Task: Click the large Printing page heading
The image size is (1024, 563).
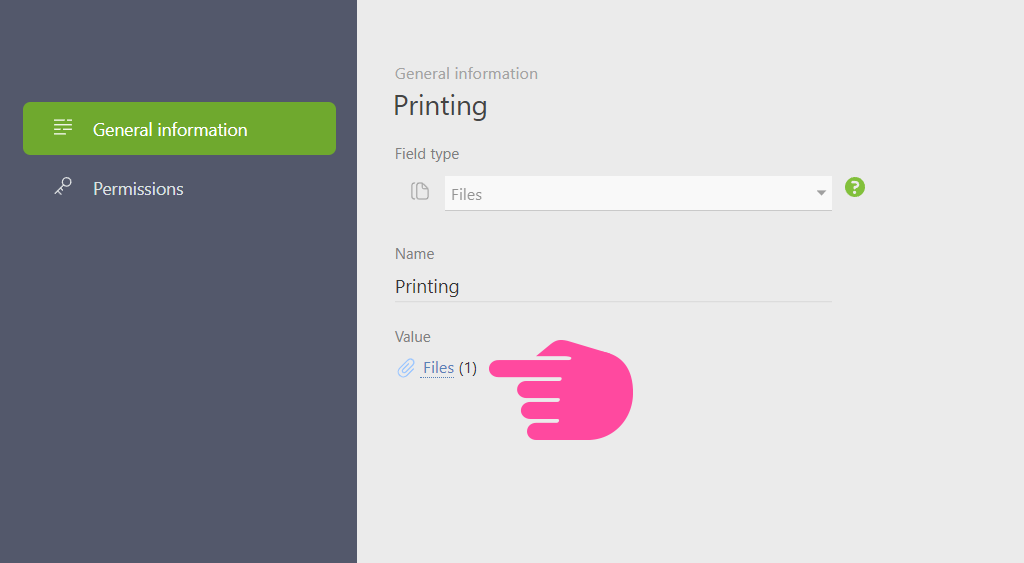Action: coord(440,106)
